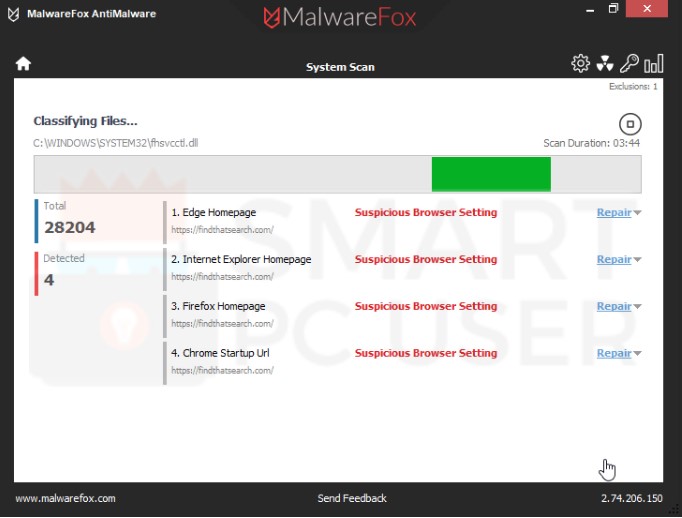The height and width of the screenshot is (518, 682).
Task: Click the MalwareFox shield logo in title bar
Action: click(13, 14)
